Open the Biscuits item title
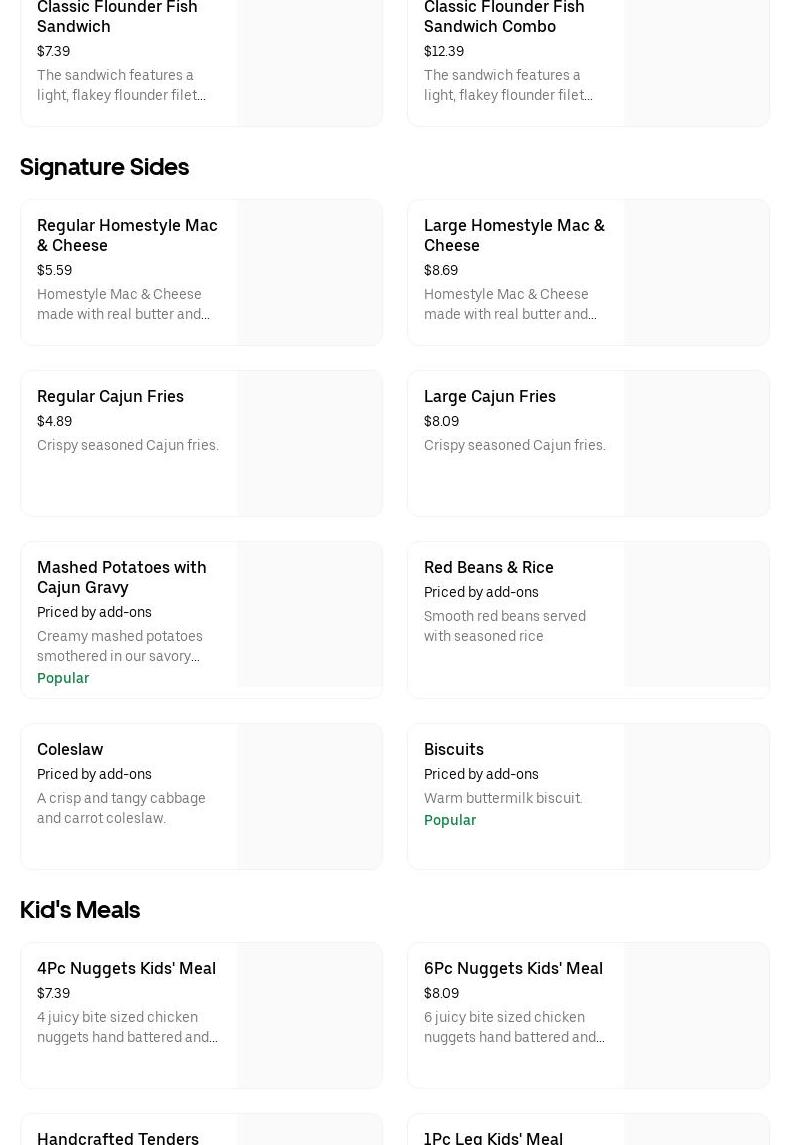804x1145 pixels. 454,749
